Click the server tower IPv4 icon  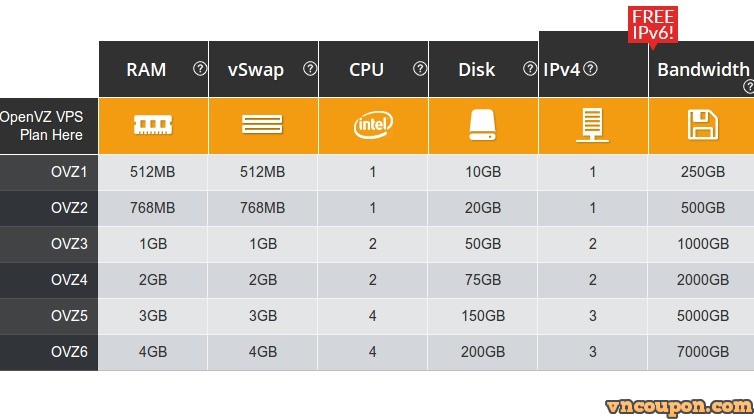[x=592, y=125]
